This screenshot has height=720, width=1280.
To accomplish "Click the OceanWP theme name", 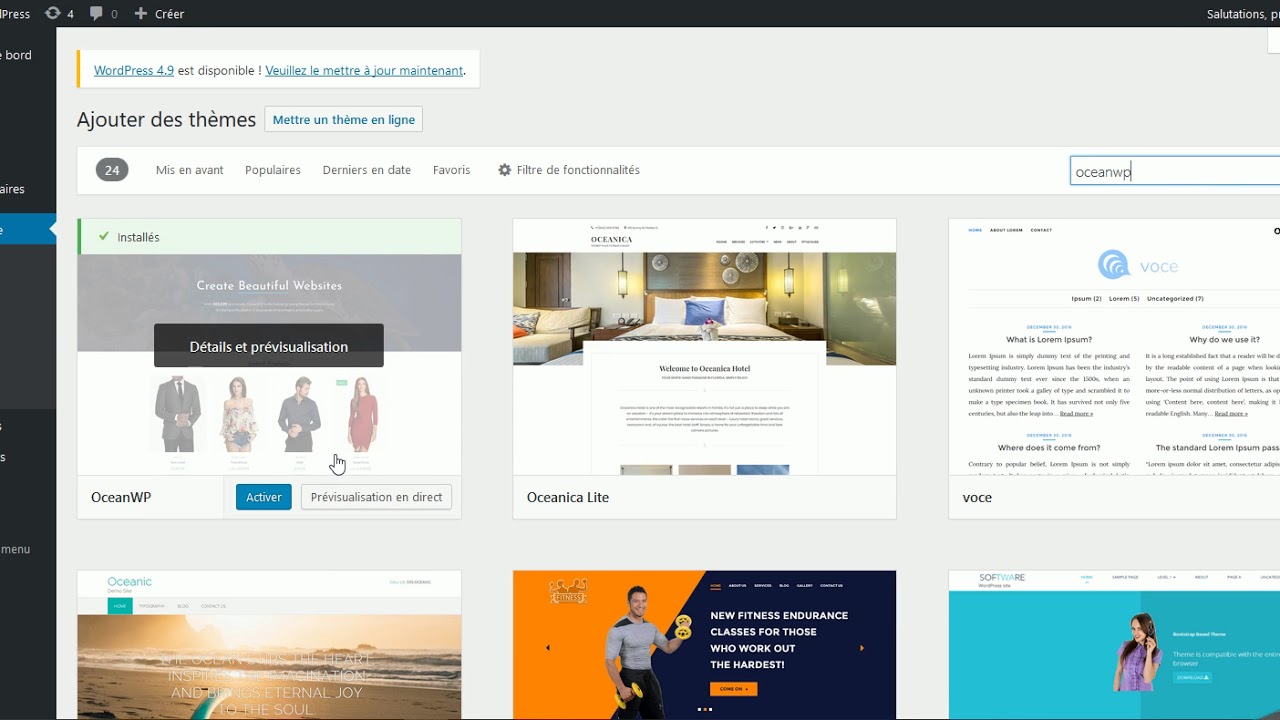I will [121, 497].
